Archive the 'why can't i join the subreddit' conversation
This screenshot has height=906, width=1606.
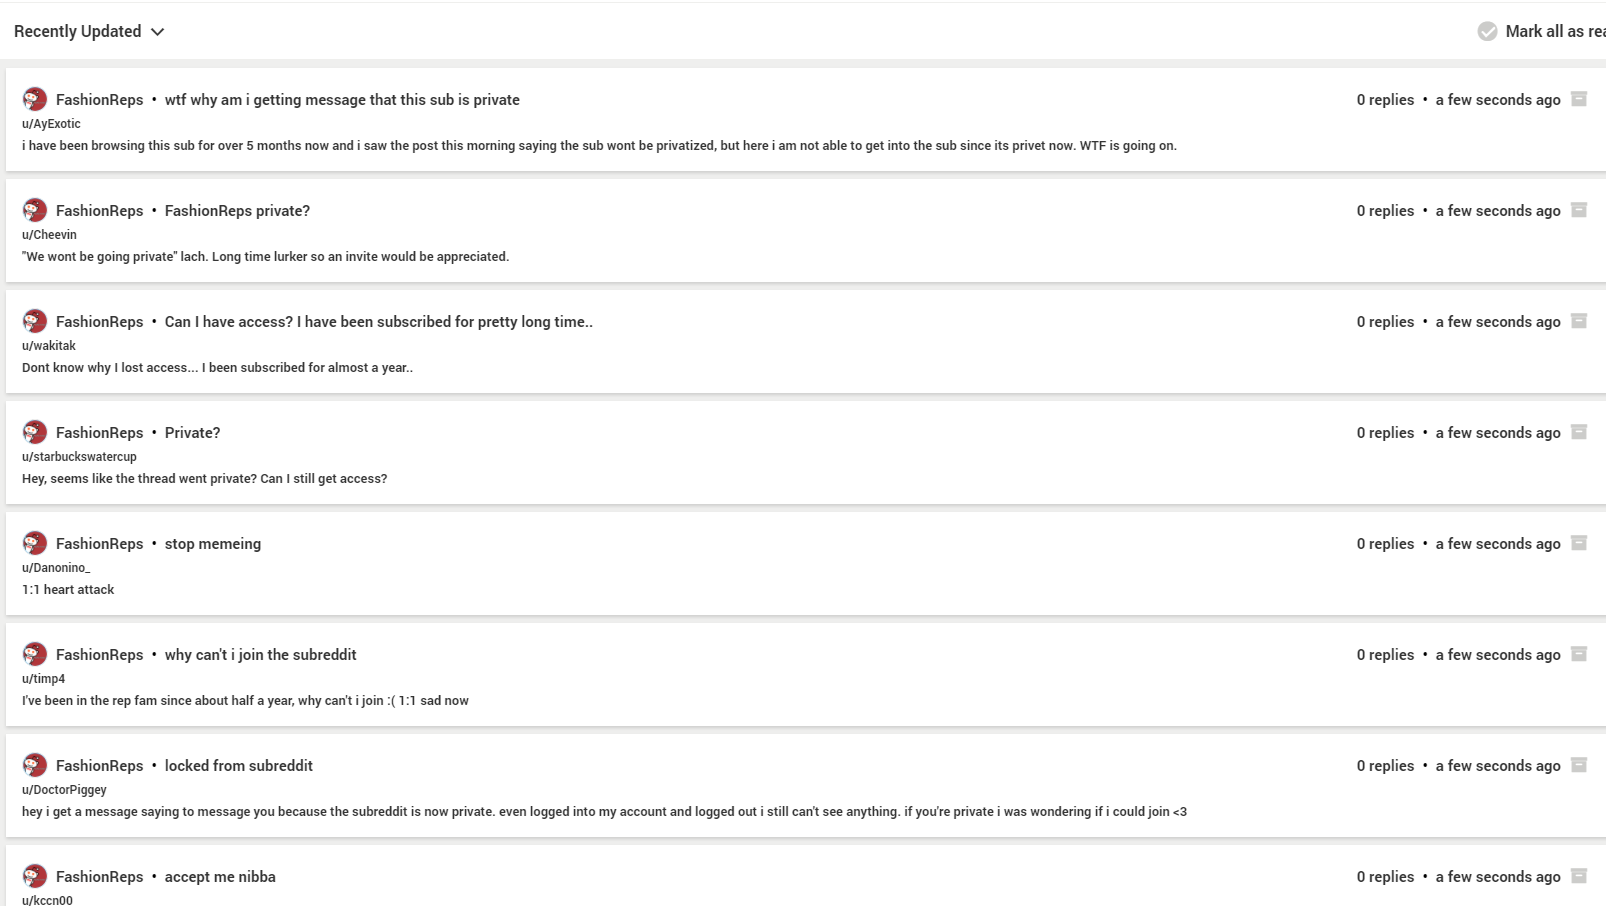(1579, 654)
